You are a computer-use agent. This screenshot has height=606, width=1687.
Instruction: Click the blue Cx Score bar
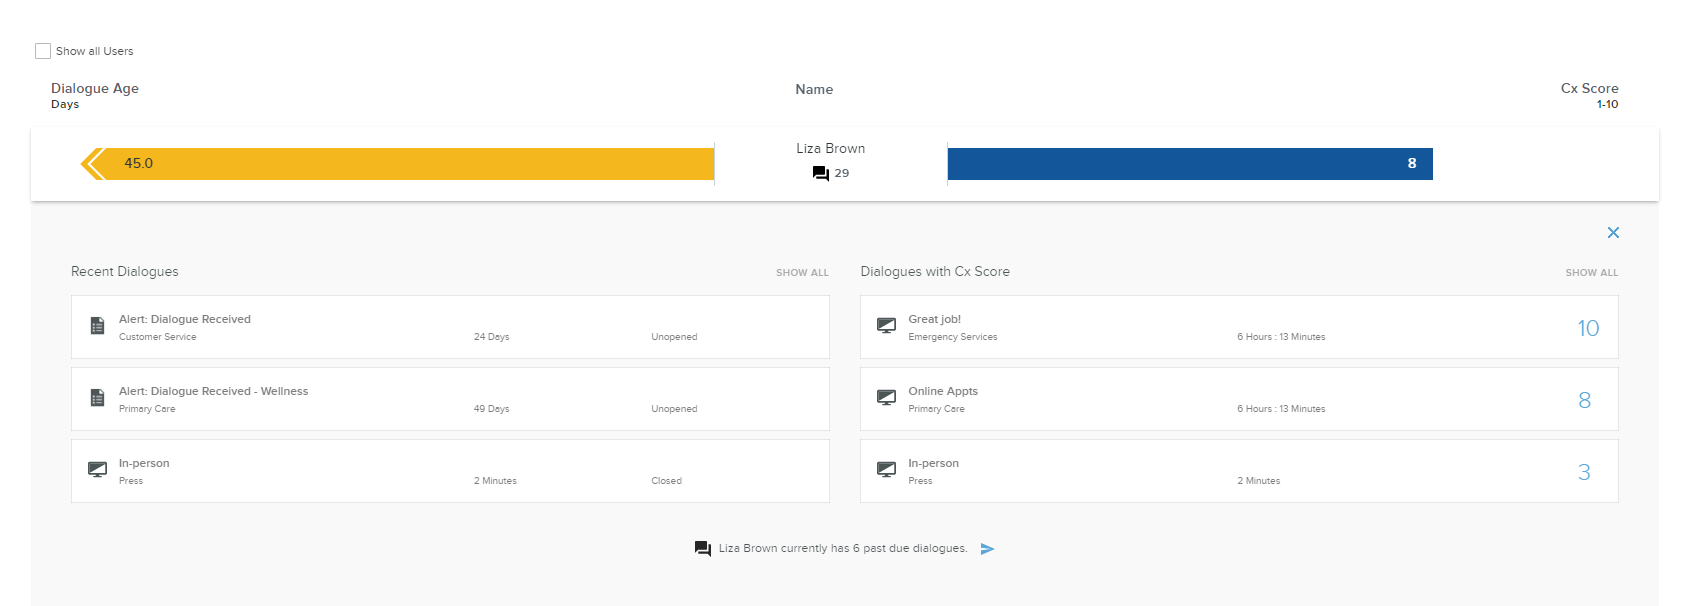click(x=1189, y=164)
